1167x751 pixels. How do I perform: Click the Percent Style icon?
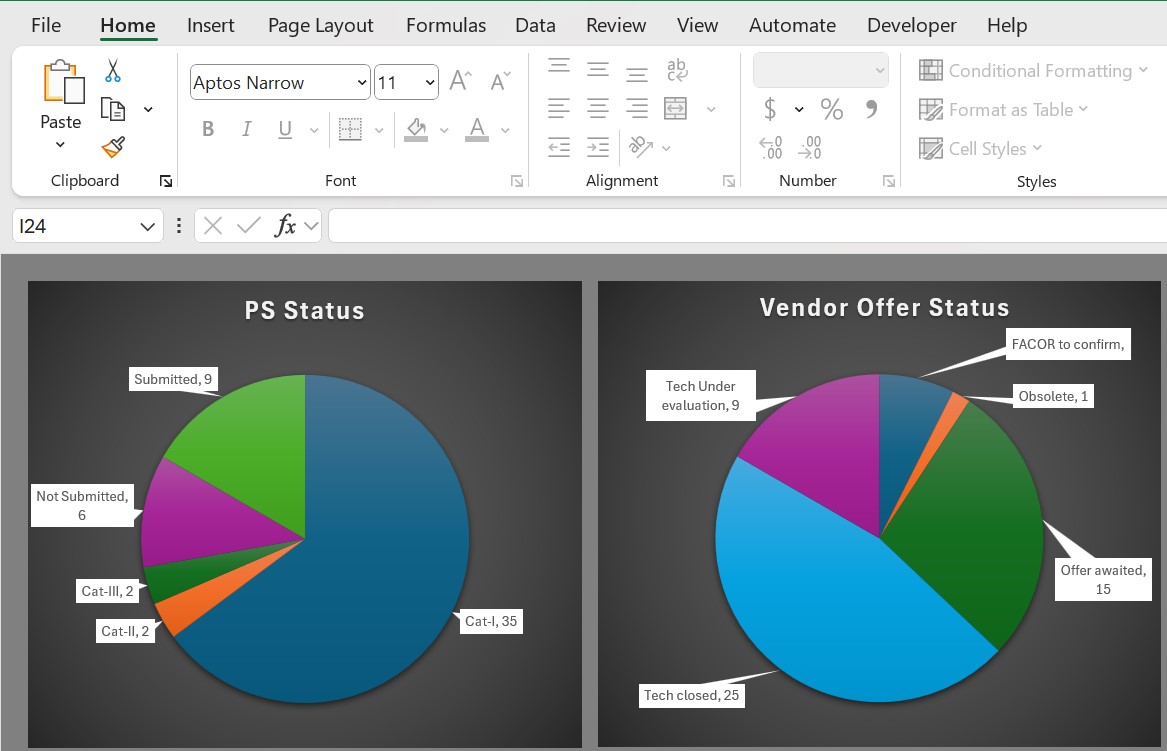(831, 108)
